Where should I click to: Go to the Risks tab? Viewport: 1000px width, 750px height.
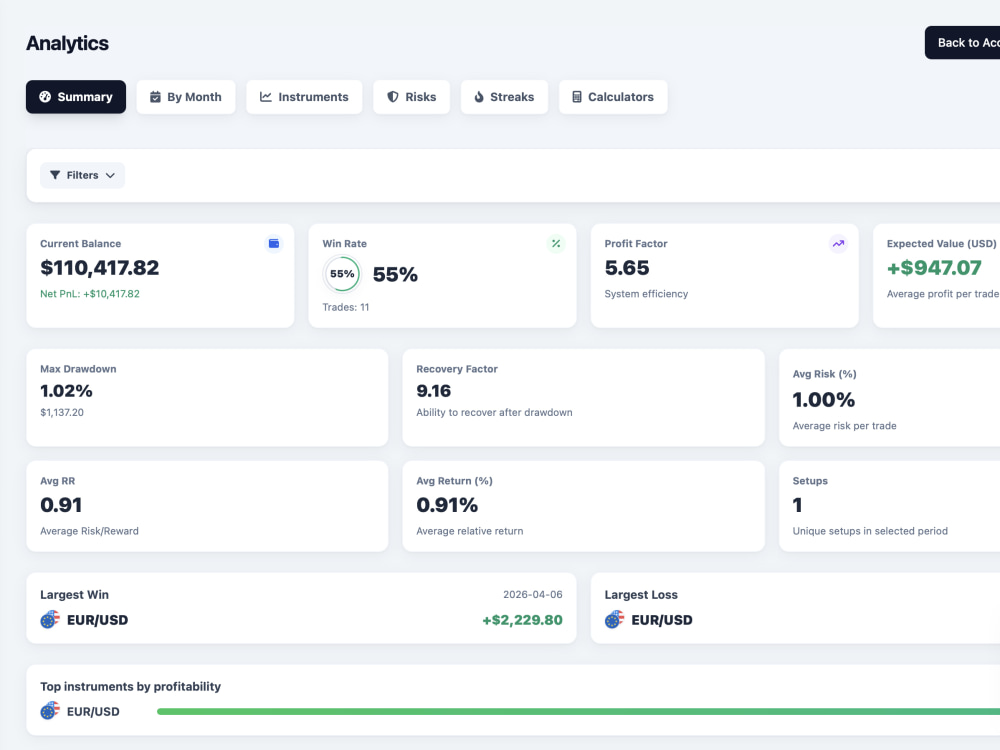(x=411, y=97)
